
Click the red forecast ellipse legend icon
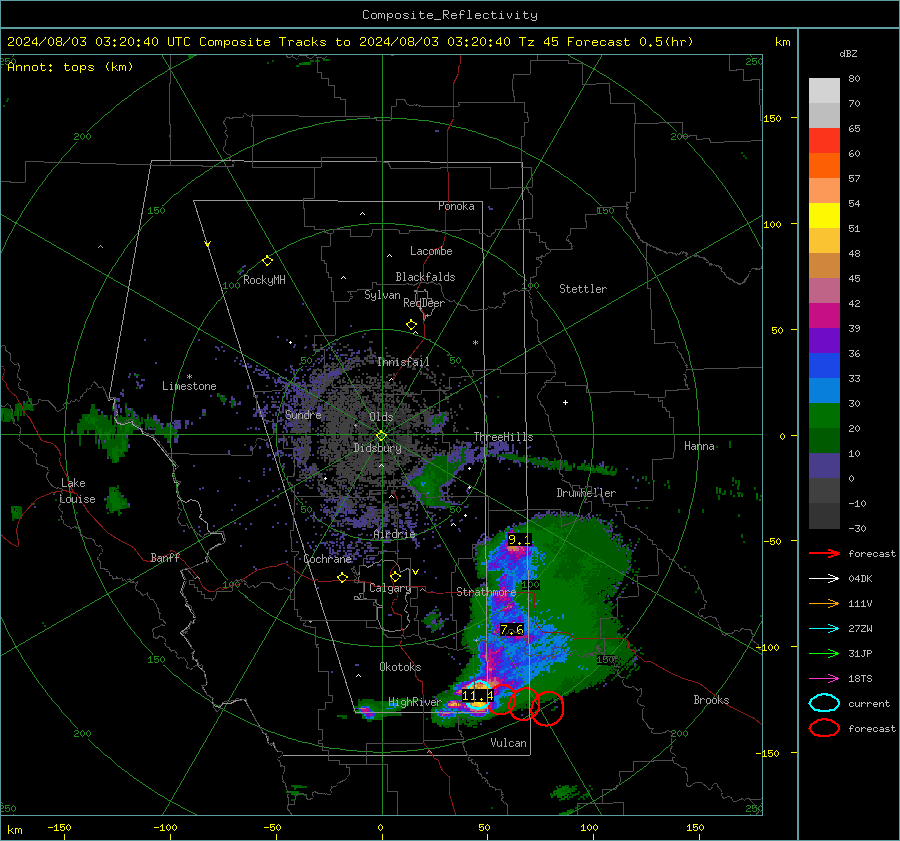tap(824, 728)
